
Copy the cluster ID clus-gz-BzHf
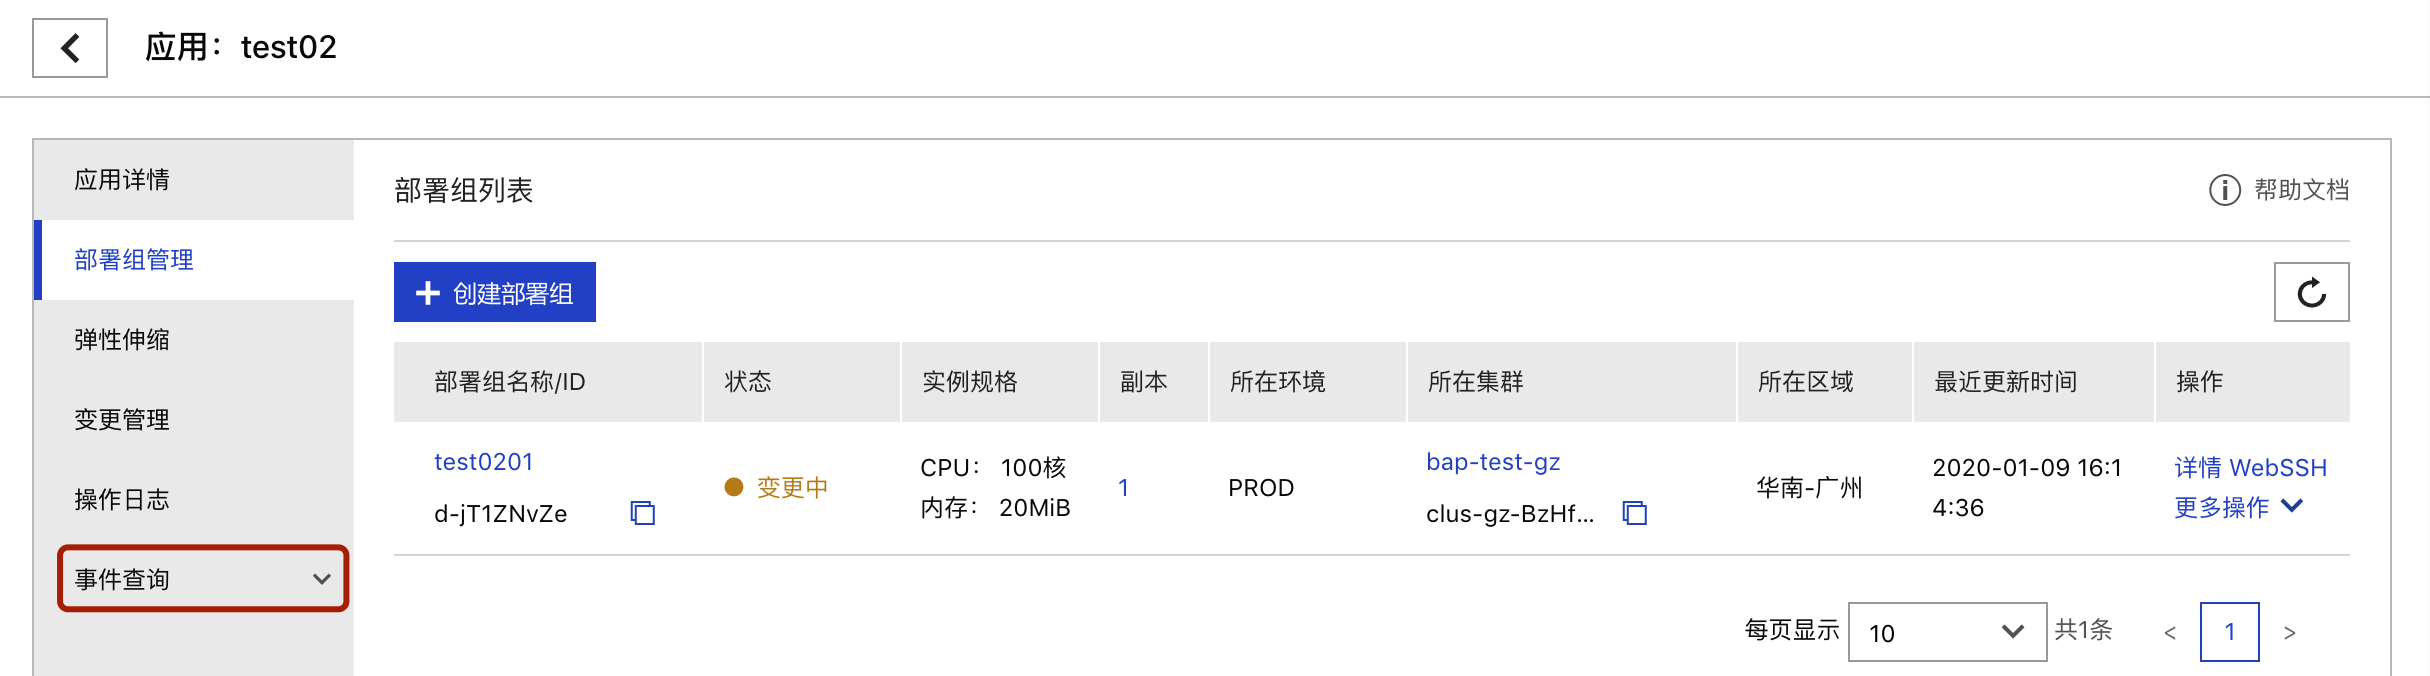1635,513
